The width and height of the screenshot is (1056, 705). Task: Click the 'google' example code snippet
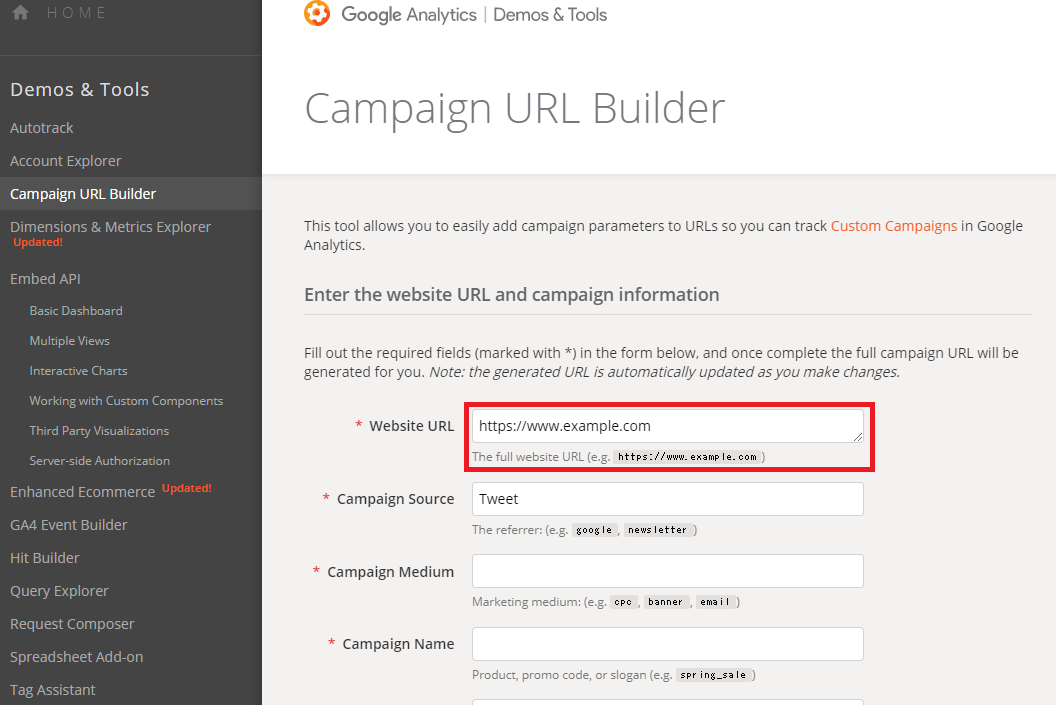(594, 531)
